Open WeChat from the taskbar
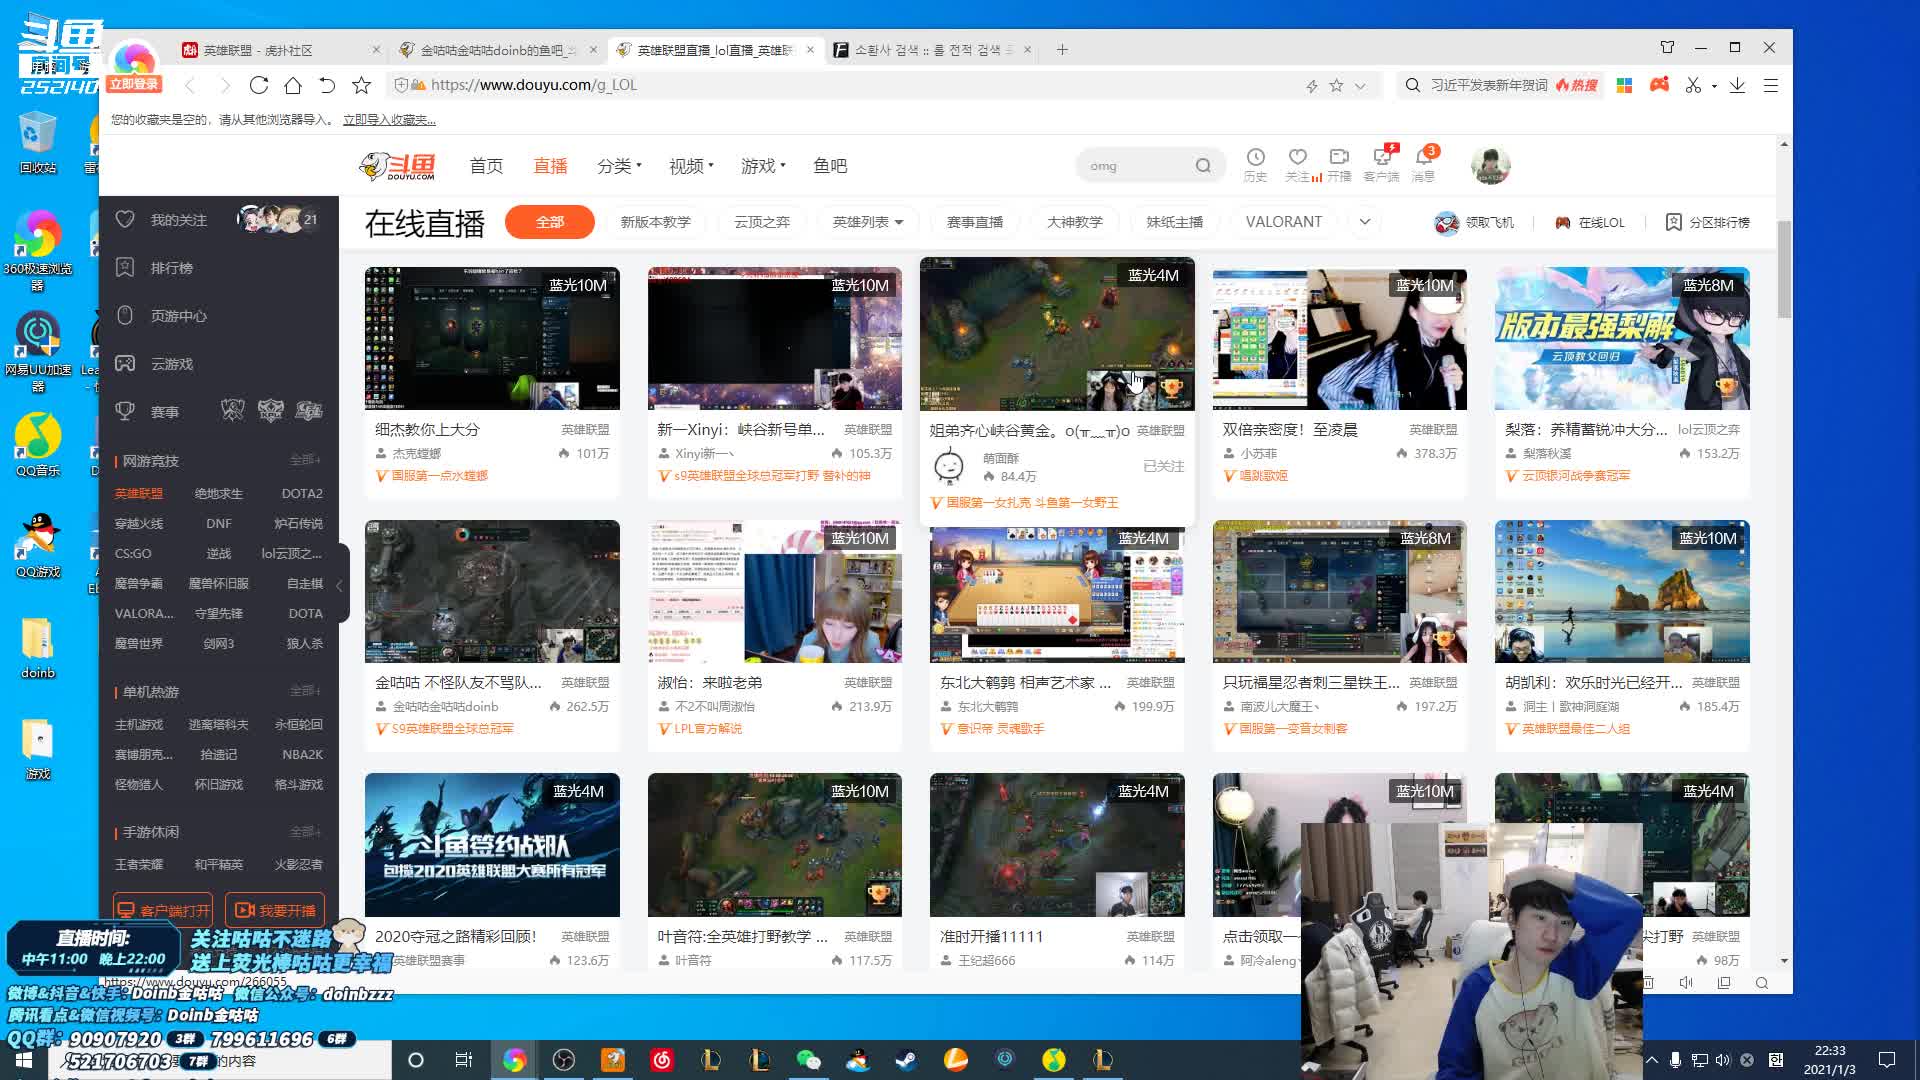This screenshot has width=1920, height=1080. pos(808,1060)
